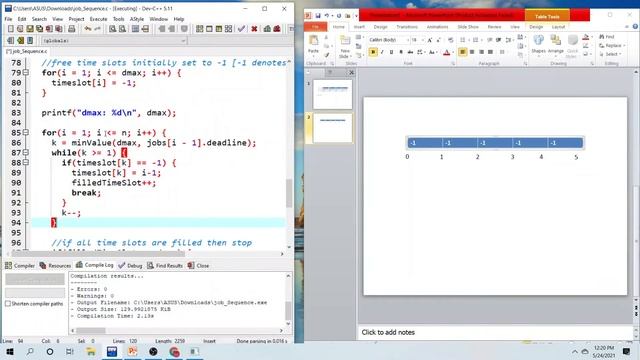Viewport: 640px width, 360px height.
Task: Click Italic button in PowerPoint ribbon
Action: point(382,52)
